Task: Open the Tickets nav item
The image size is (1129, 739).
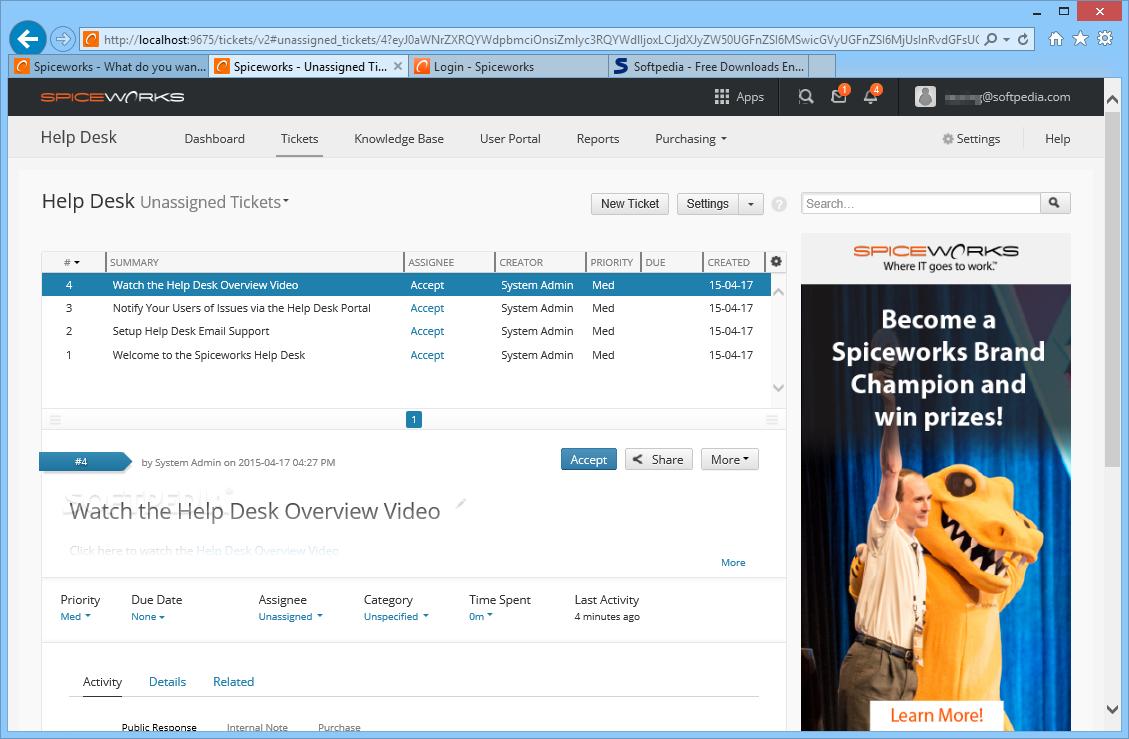Action: tap(300, 139)
